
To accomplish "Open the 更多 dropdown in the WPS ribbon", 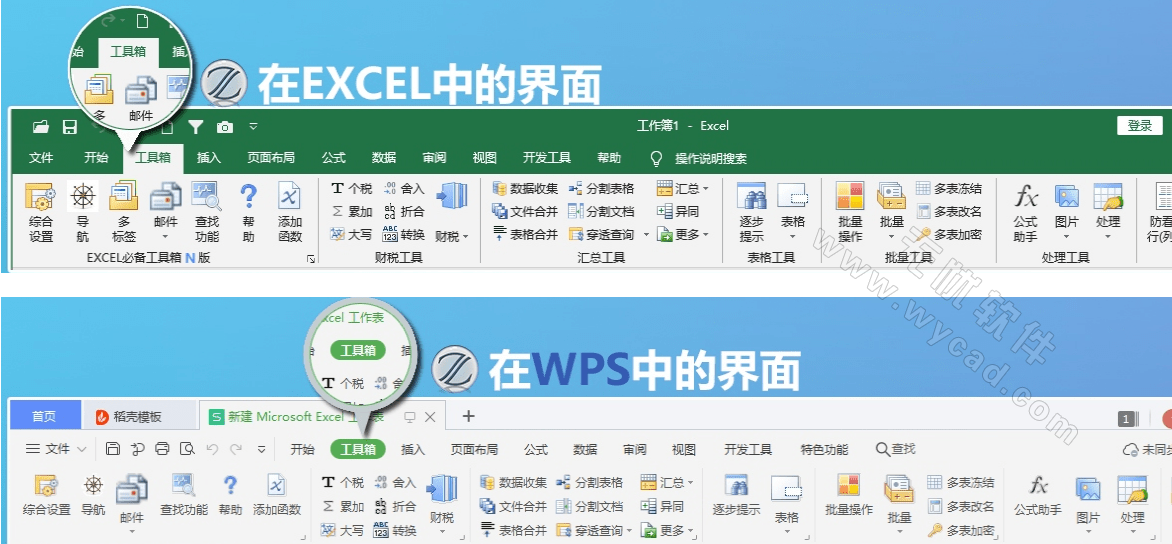I will pos(666,531).
